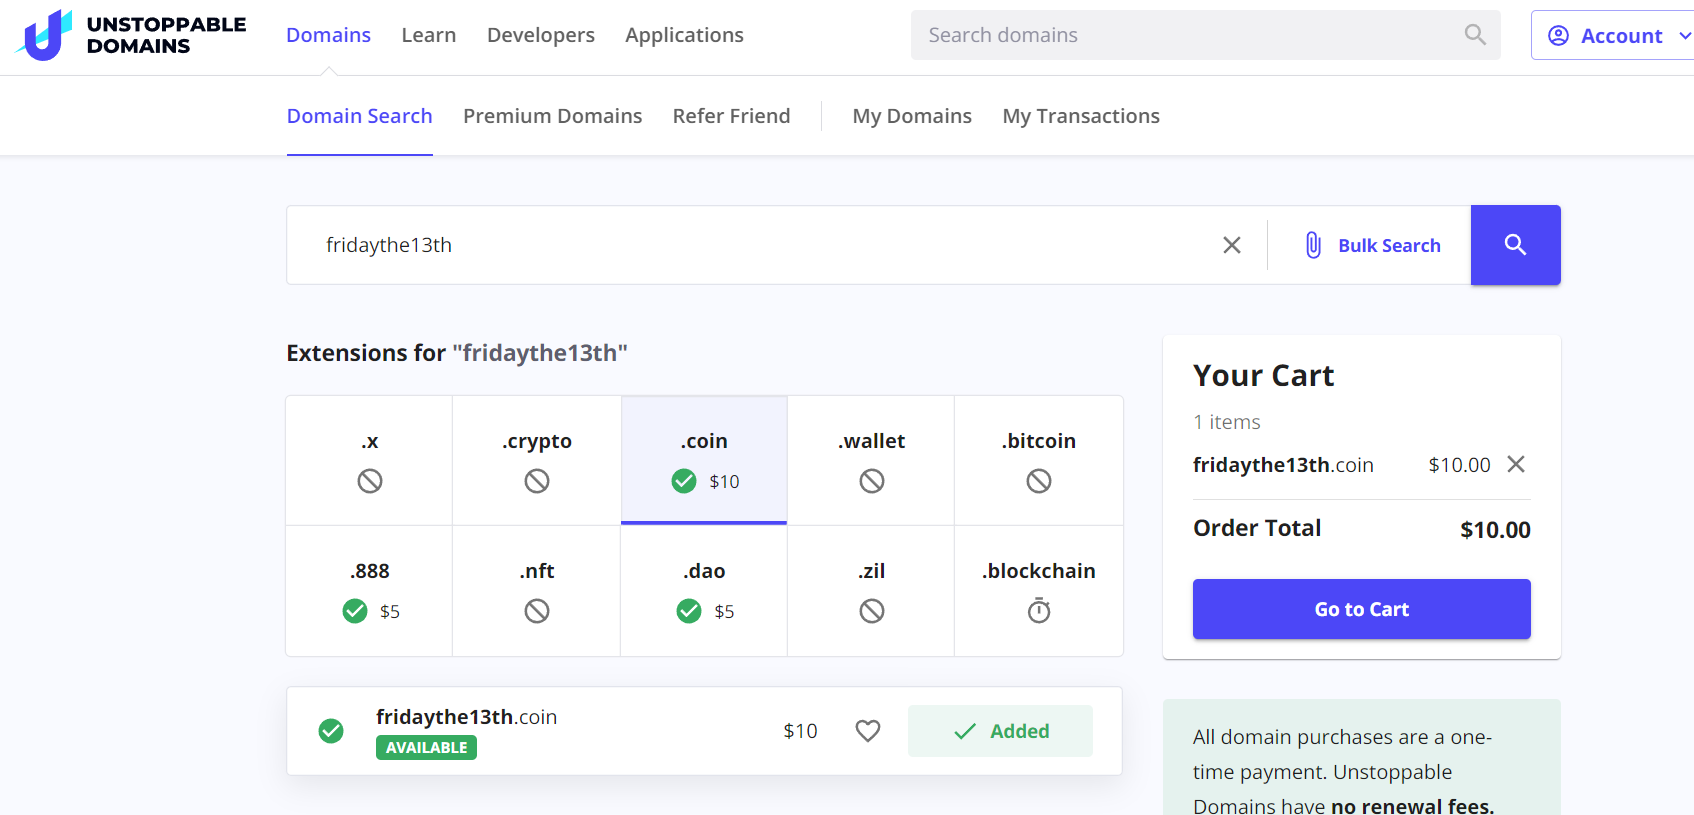Open the Domains top menu
This screenshot has height=815, width=1694.
tap(328, 35)
